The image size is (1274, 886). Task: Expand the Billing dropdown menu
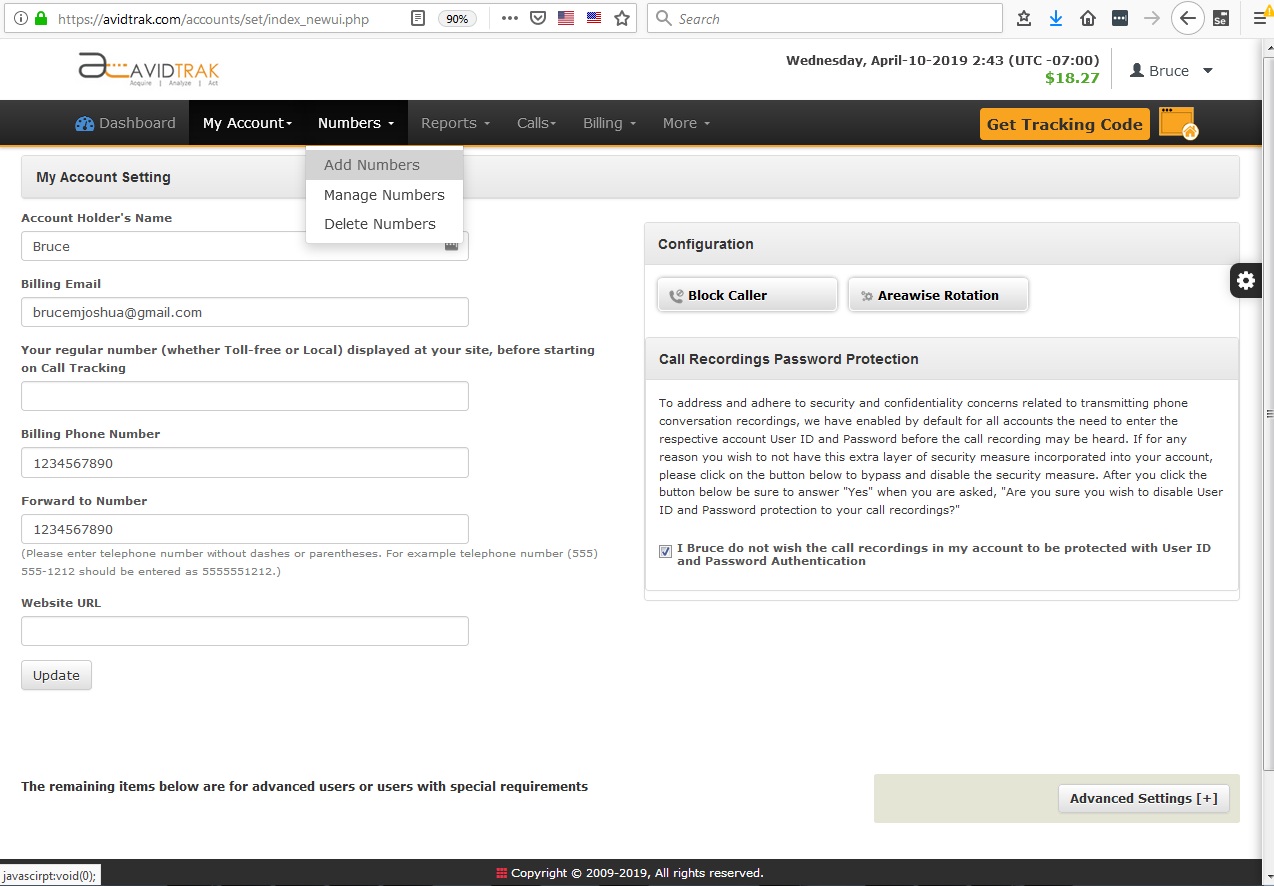coord(609,123)
